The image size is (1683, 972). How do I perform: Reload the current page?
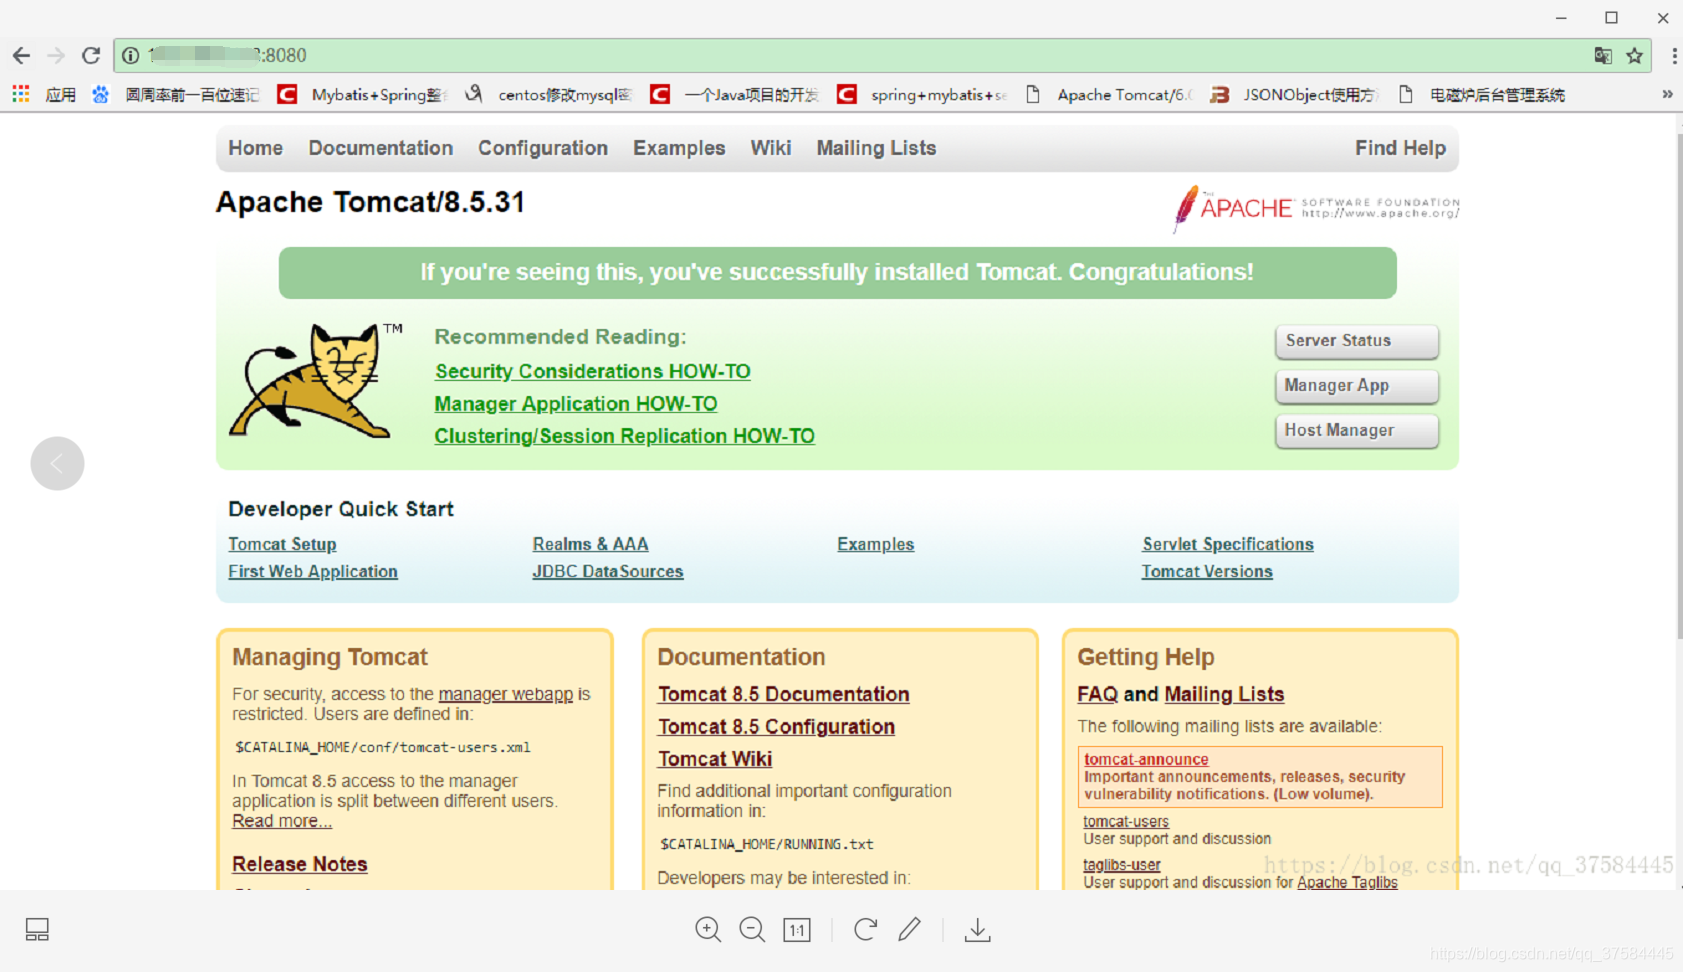(x=90, y=55)
